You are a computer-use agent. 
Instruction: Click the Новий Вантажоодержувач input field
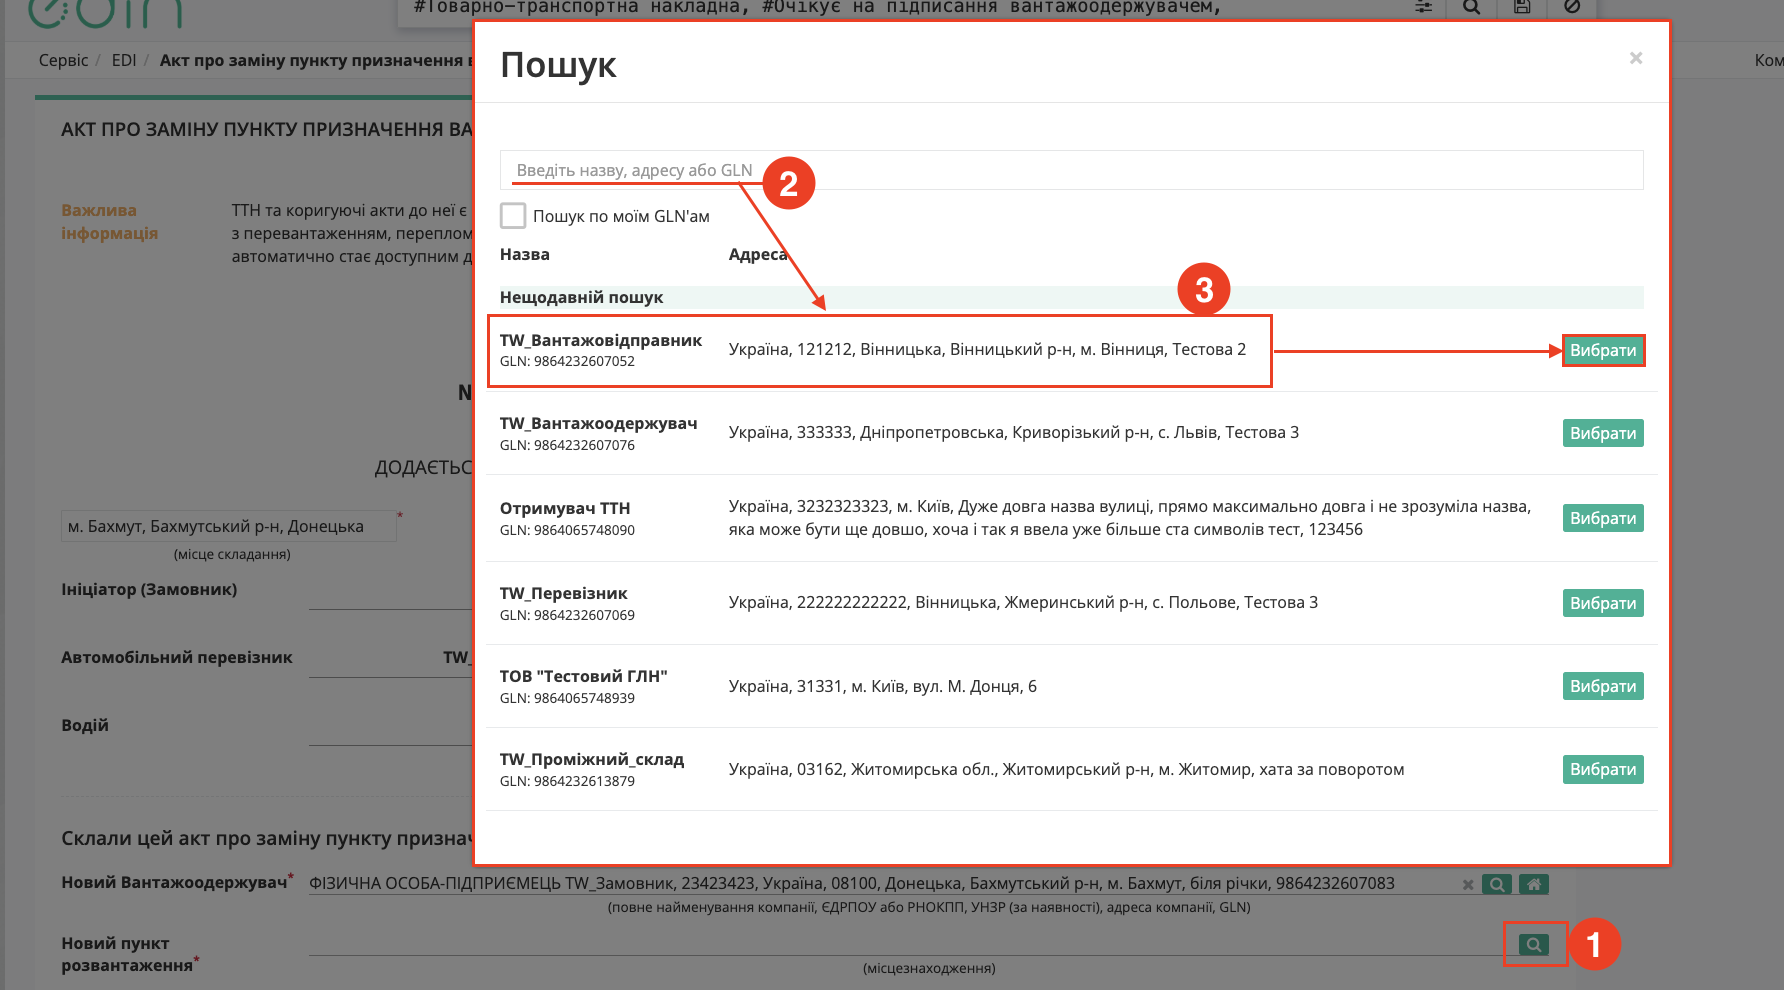click(882, 883)
